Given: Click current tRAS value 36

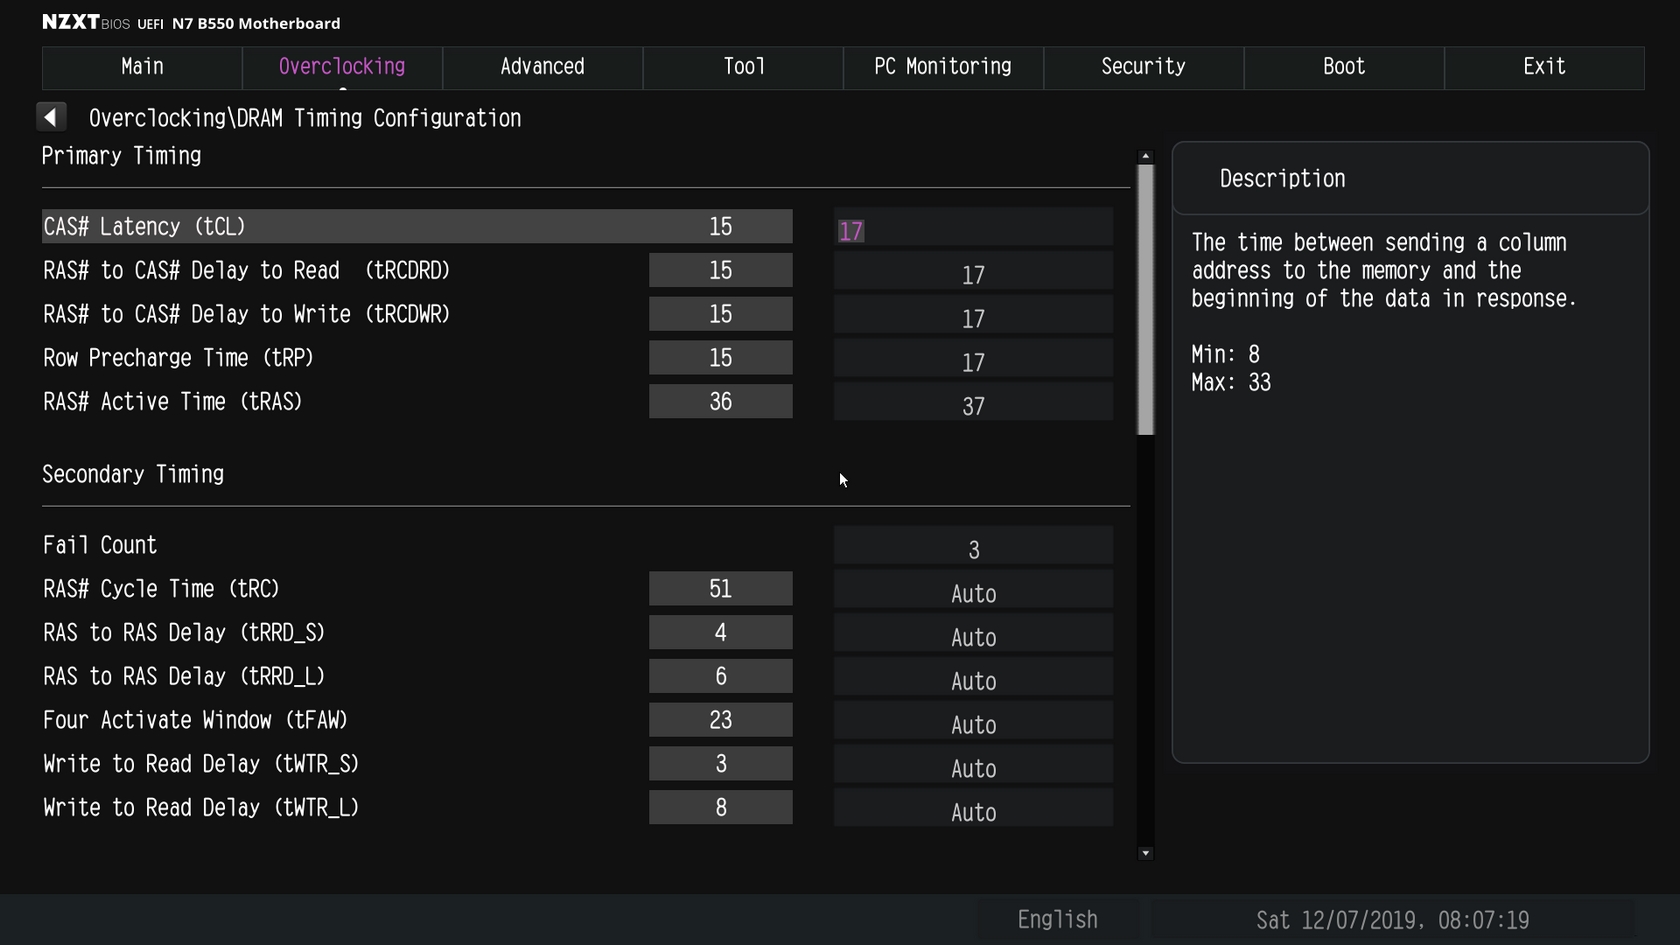Looking at the screenshot, I should click(720, 402).
